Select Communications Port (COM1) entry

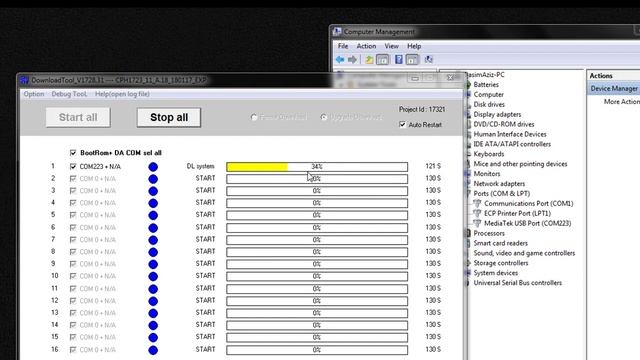[529, 203]
